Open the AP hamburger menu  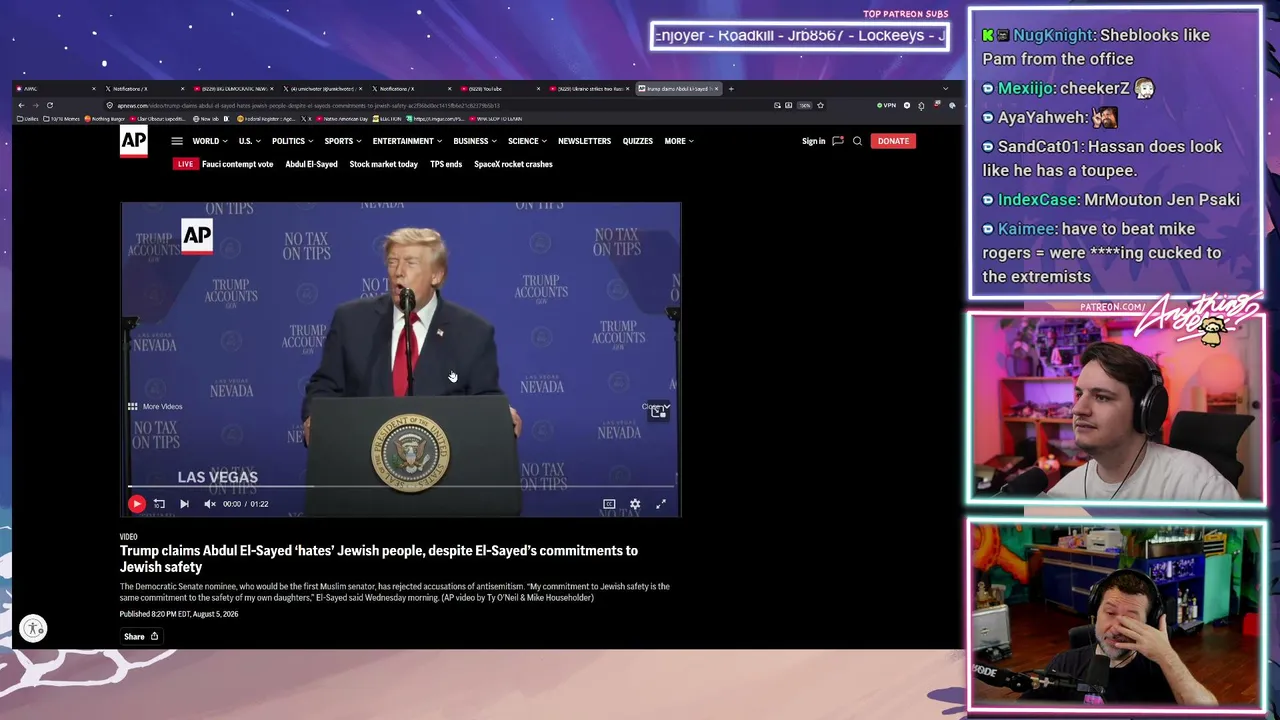(177, 141)
